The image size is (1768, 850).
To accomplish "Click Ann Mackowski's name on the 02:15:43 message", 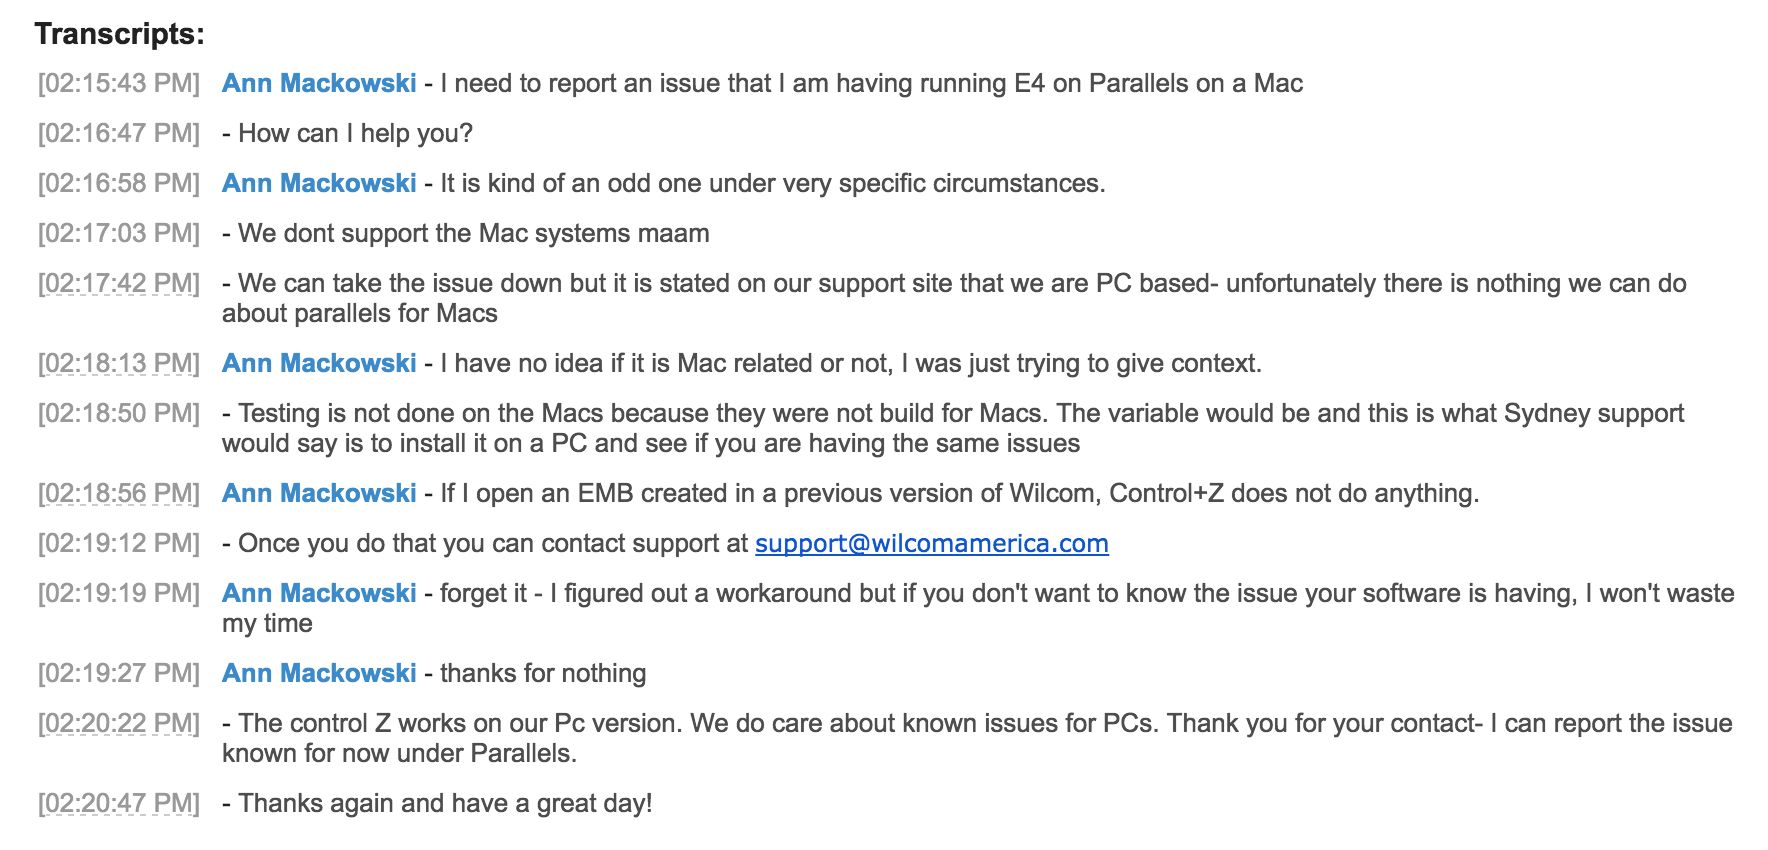I will coord(319,83).
